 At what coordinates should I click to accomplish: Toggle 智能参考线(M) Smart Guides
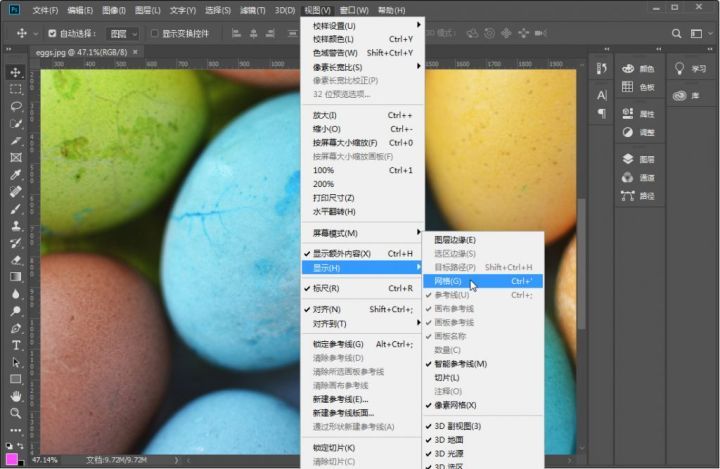483,364
